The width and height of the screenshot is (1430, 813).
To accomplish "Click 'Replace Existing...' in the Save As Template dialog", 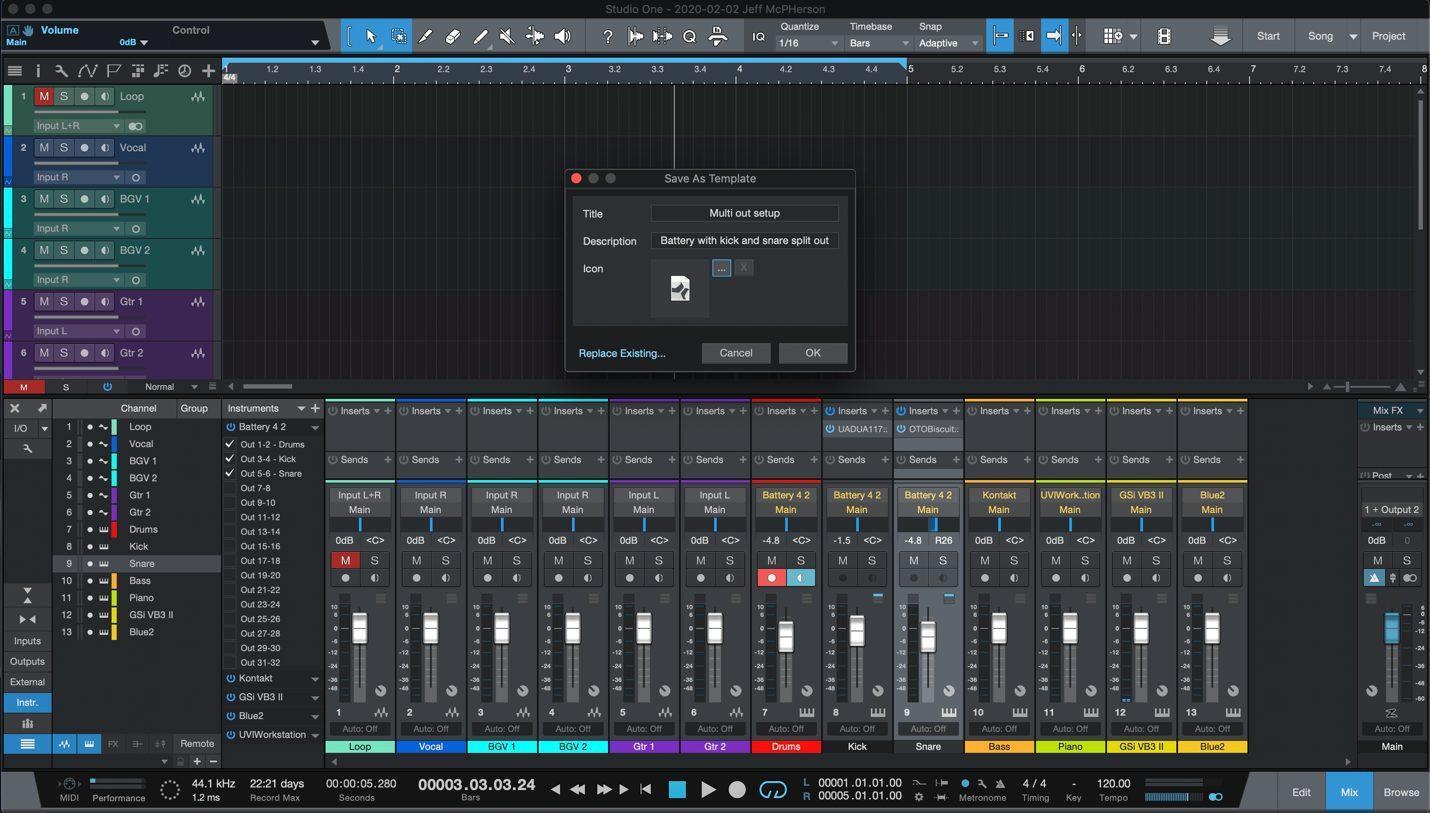I will 621,353.
